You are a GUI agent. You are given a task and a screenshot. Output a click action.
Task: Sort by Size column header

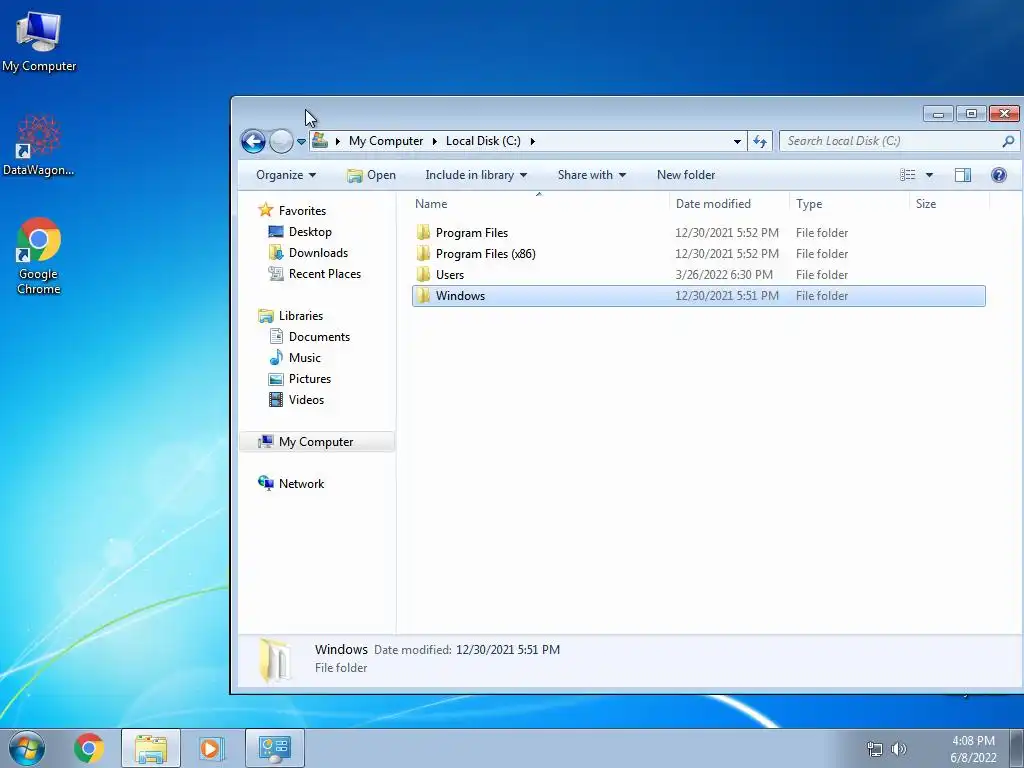pos(950,204)
